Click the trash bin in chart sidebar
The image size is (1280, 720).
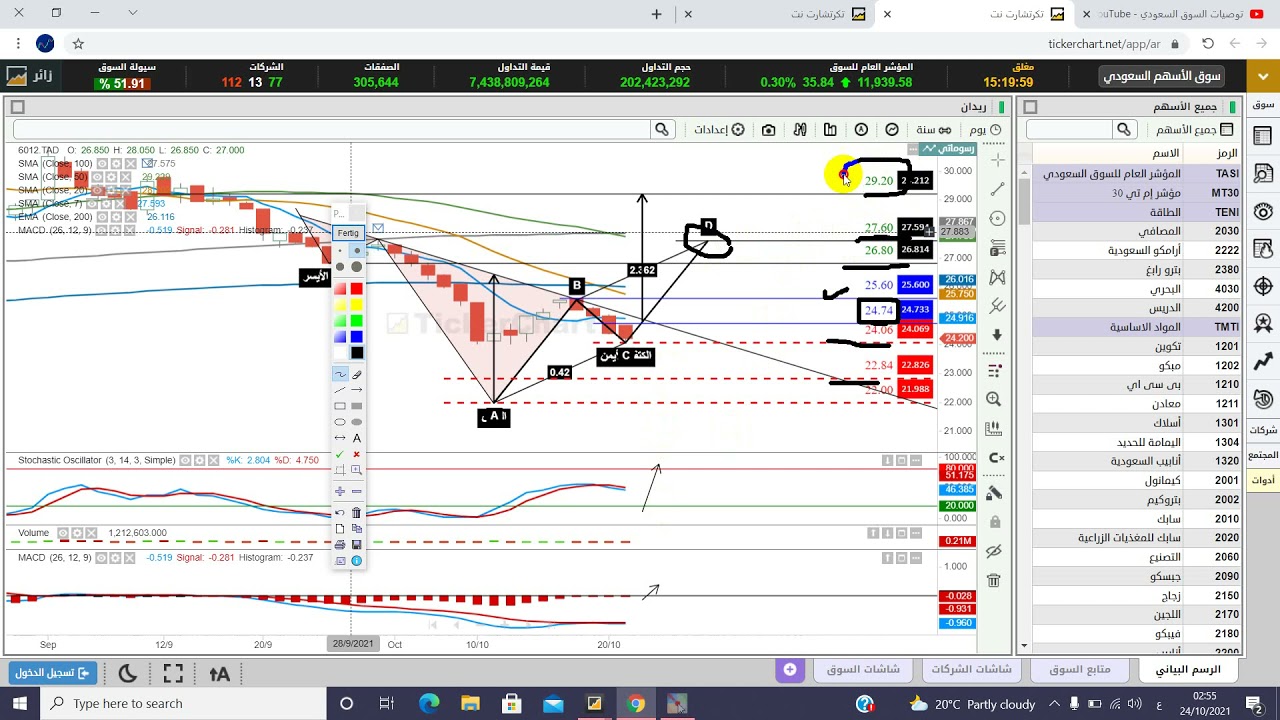point(994,580)
